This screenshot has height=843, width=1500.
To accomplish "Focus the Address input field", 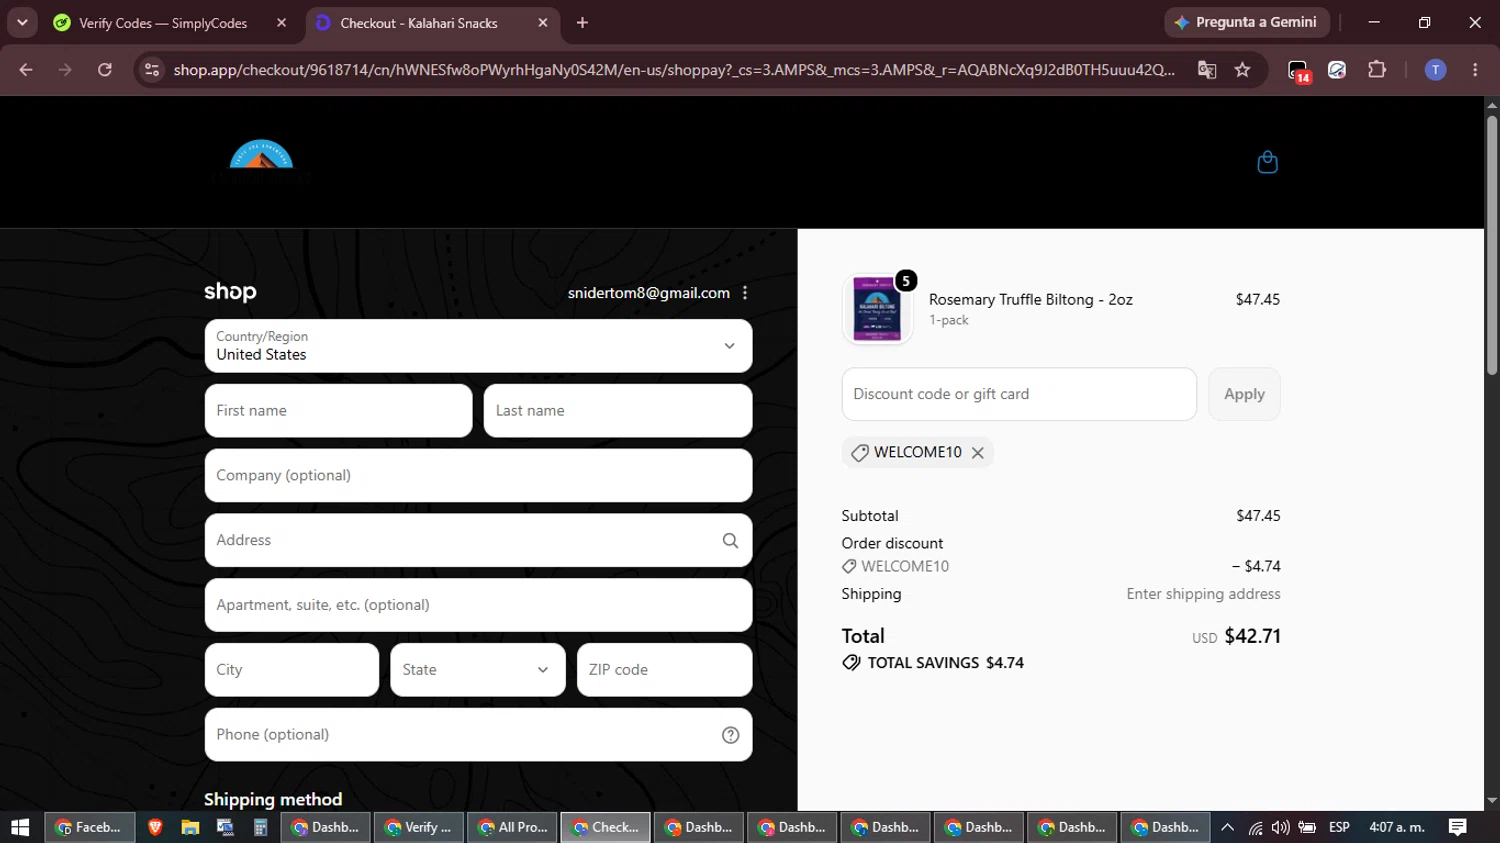I will coord(478,540).
